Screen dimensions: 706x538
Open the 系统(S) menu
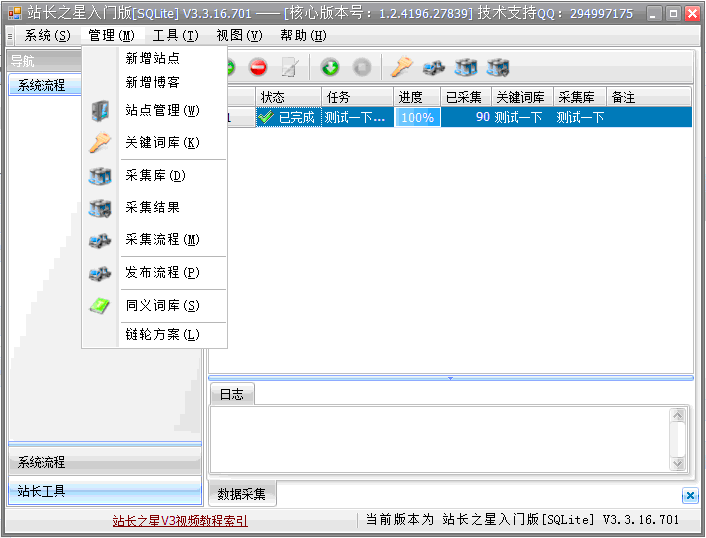point(47,36)
